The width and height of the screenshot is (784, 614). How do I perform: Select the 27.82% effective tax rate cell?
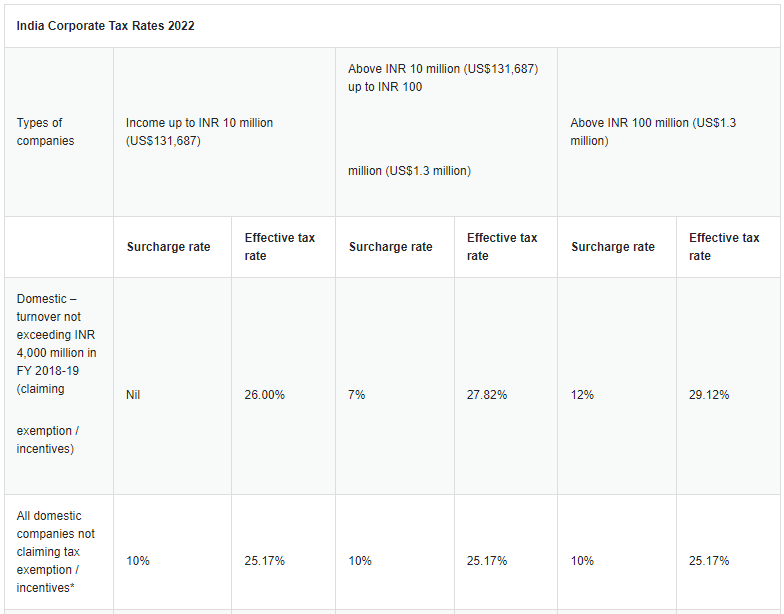(487, 395)
